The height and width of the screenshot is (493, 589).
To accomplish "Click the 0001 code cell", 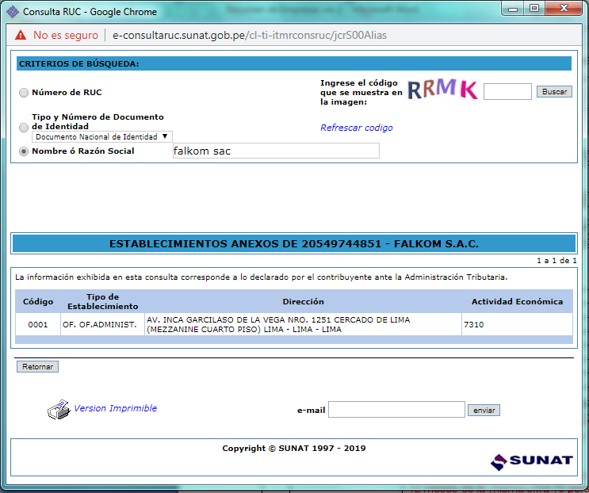I will point(38,325).
